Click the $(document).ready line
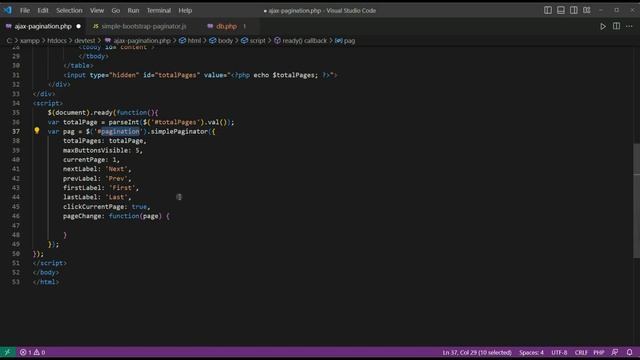Viewport: 640px width, 360px height. [103, 113]
